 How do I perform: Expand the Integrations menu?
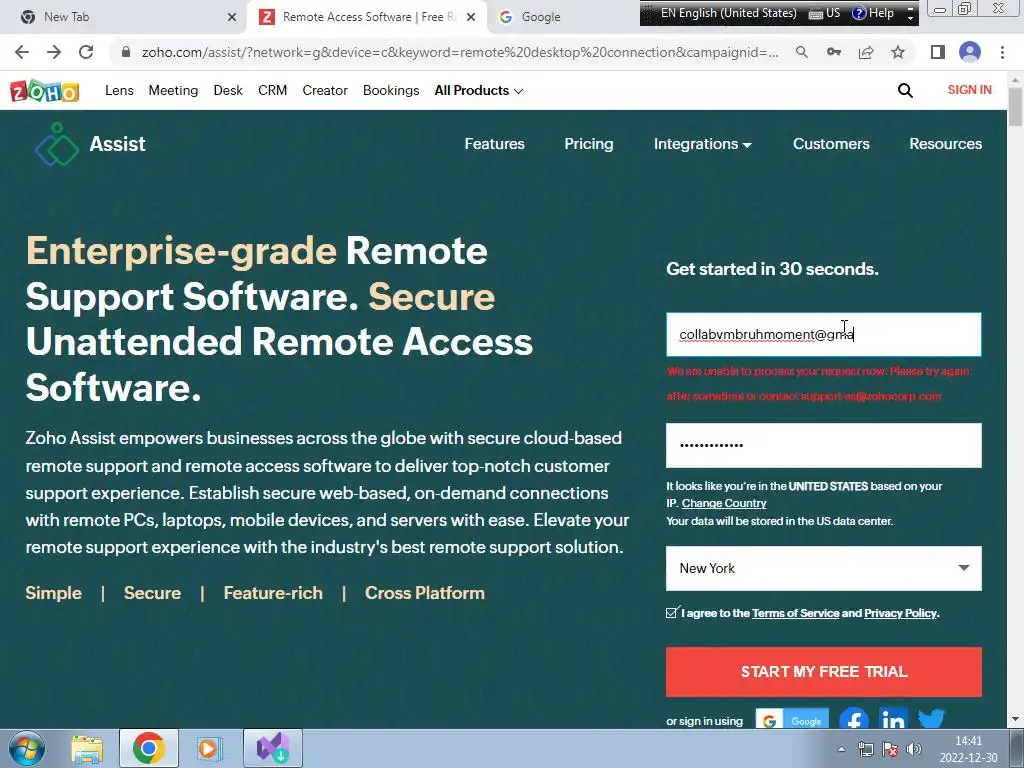[703, 144]
